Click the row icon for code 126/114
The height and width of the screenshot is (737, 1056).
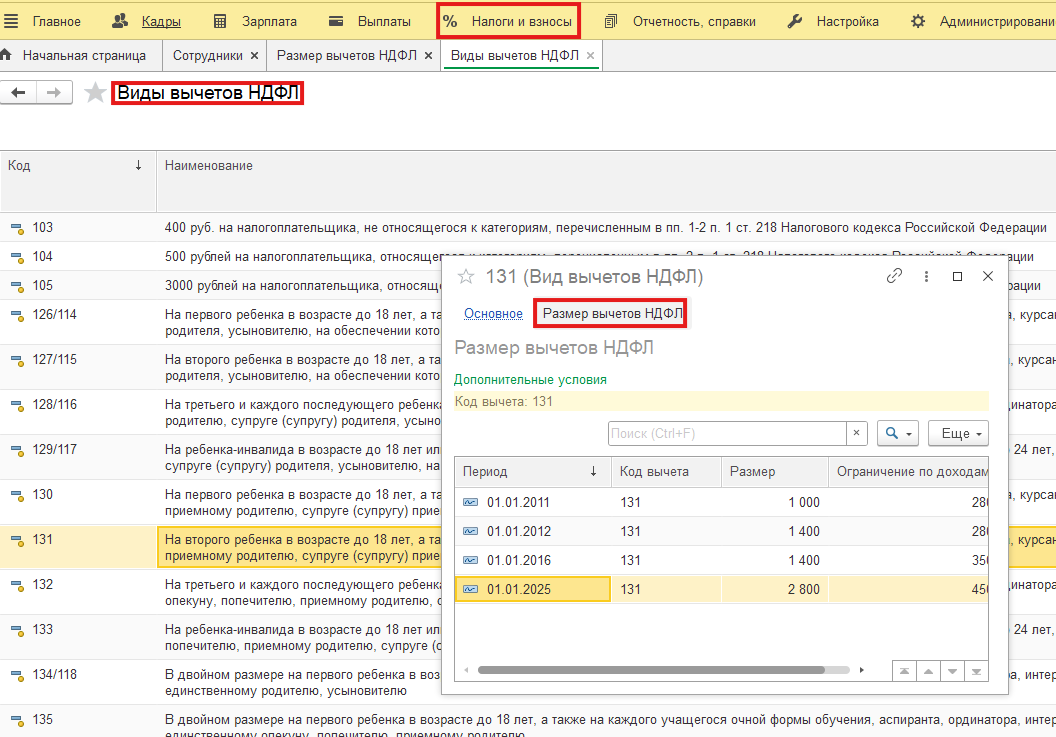[x=17, y=315]
